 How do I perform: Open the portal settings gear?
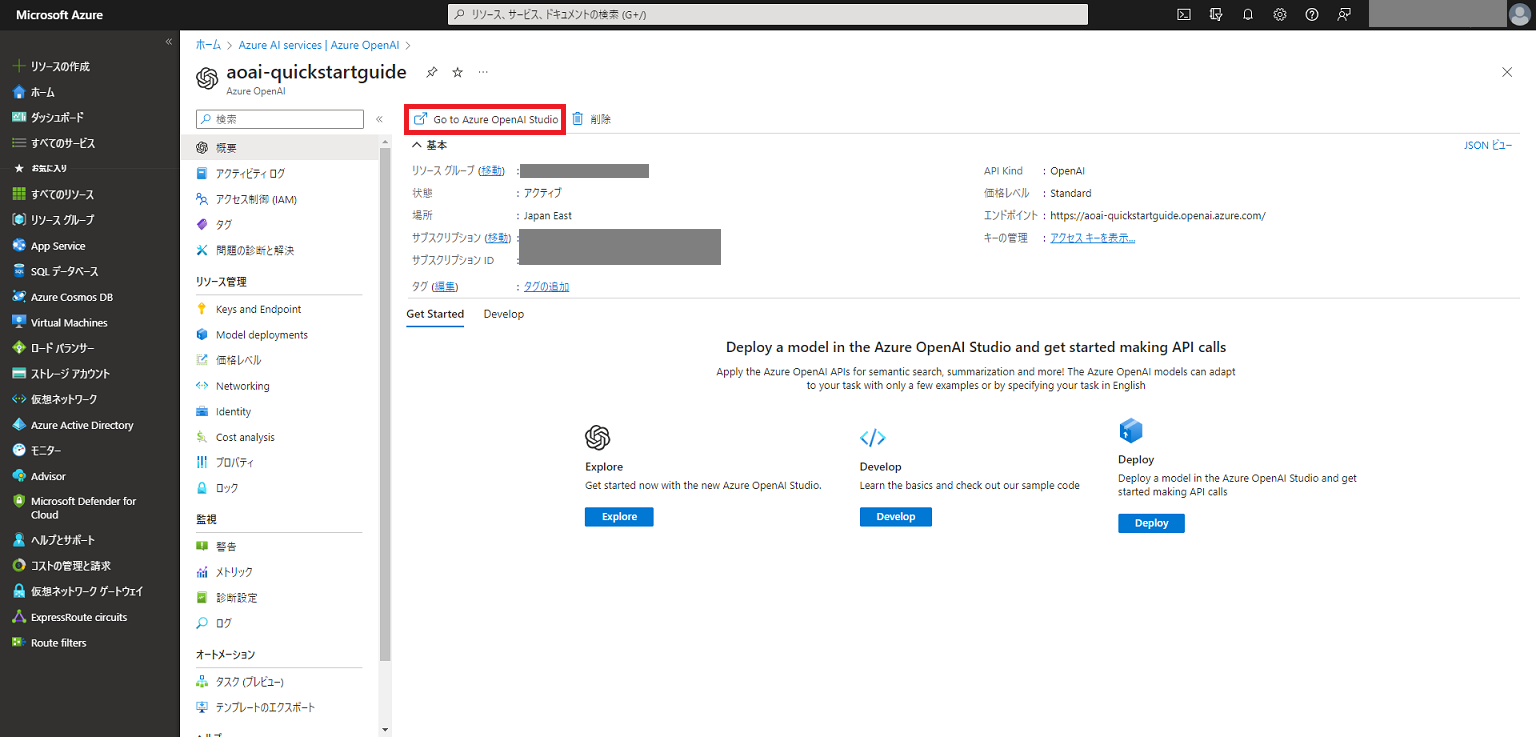click(1280, 15)
